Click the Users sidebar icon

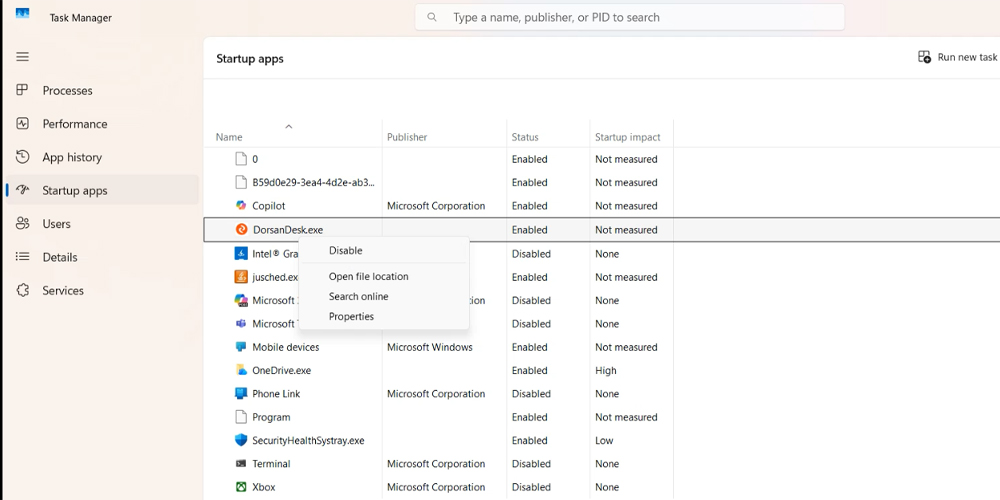click(x=22, y=224)
